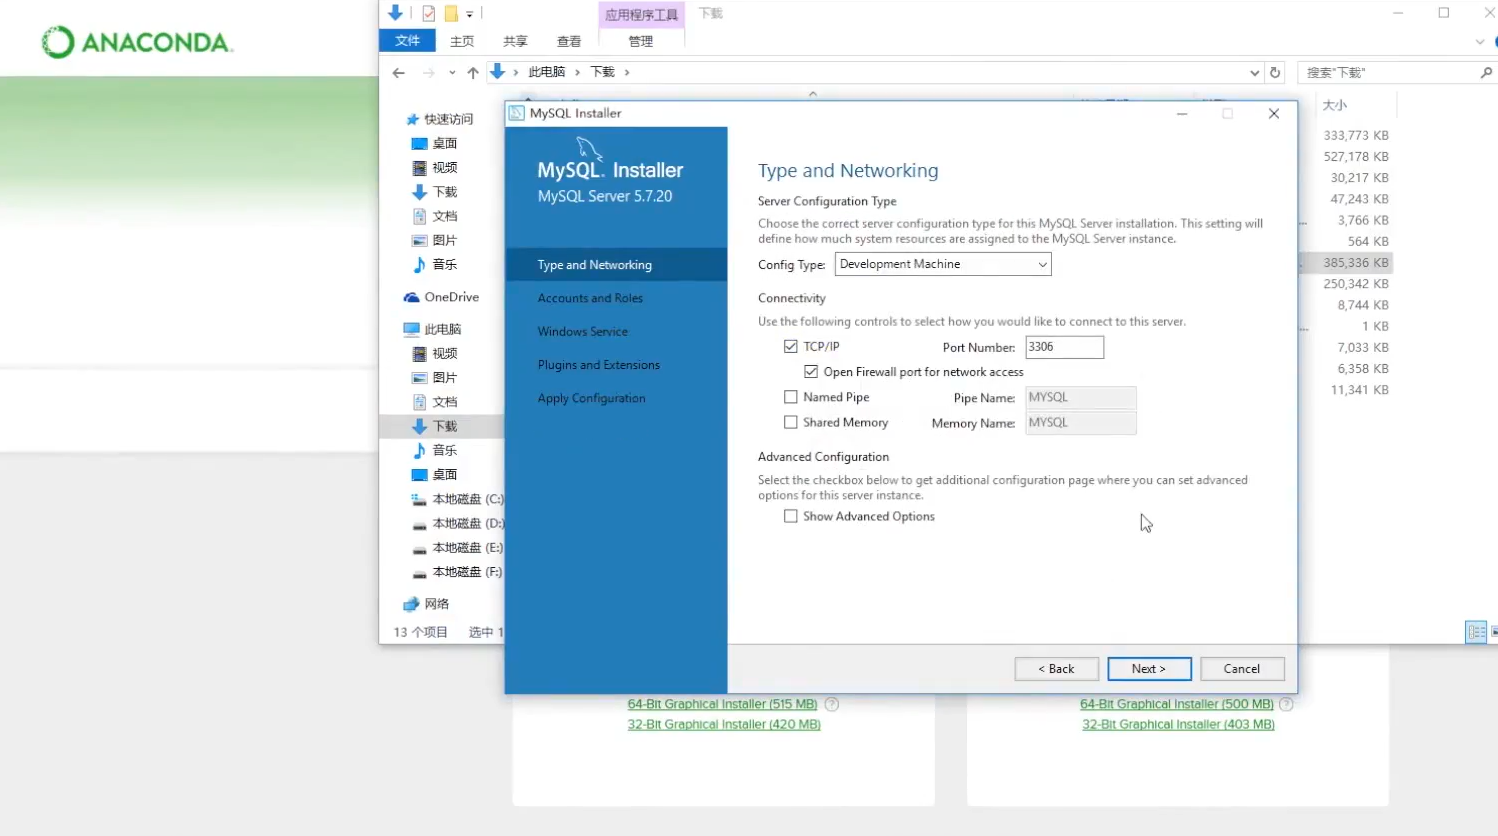This screenshot has width=1498, height=836.
Task: Refresh the Explorer folder view
Action: click(1275, 72)
